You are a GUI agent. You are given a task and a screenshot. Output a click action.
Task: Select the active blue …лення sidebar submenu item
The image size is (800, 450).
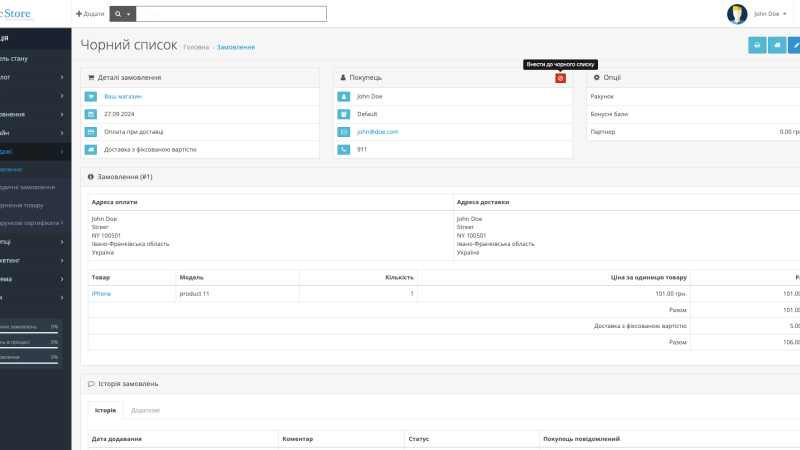pyautogui.click(x=36, y=169)
